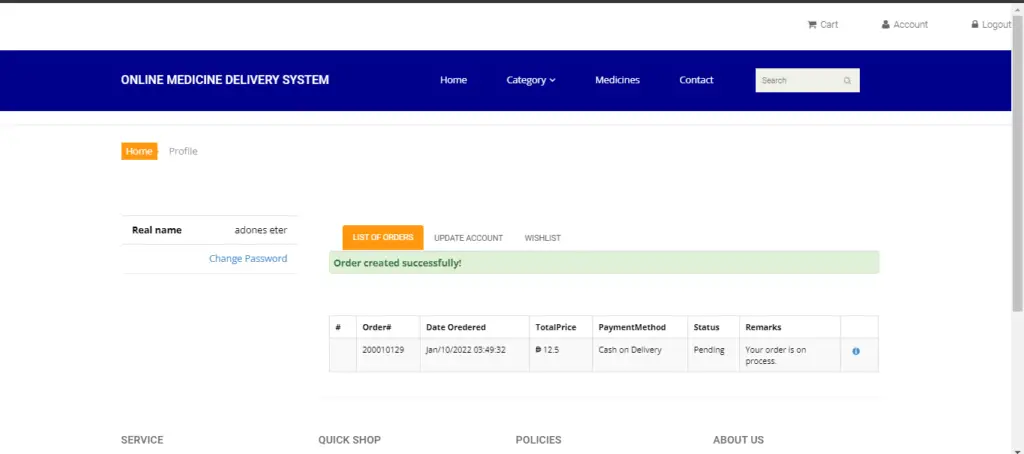Viewport: 1024px width, 454px height.
Task: Select the List of Orders tab
Action: point(383,237)
